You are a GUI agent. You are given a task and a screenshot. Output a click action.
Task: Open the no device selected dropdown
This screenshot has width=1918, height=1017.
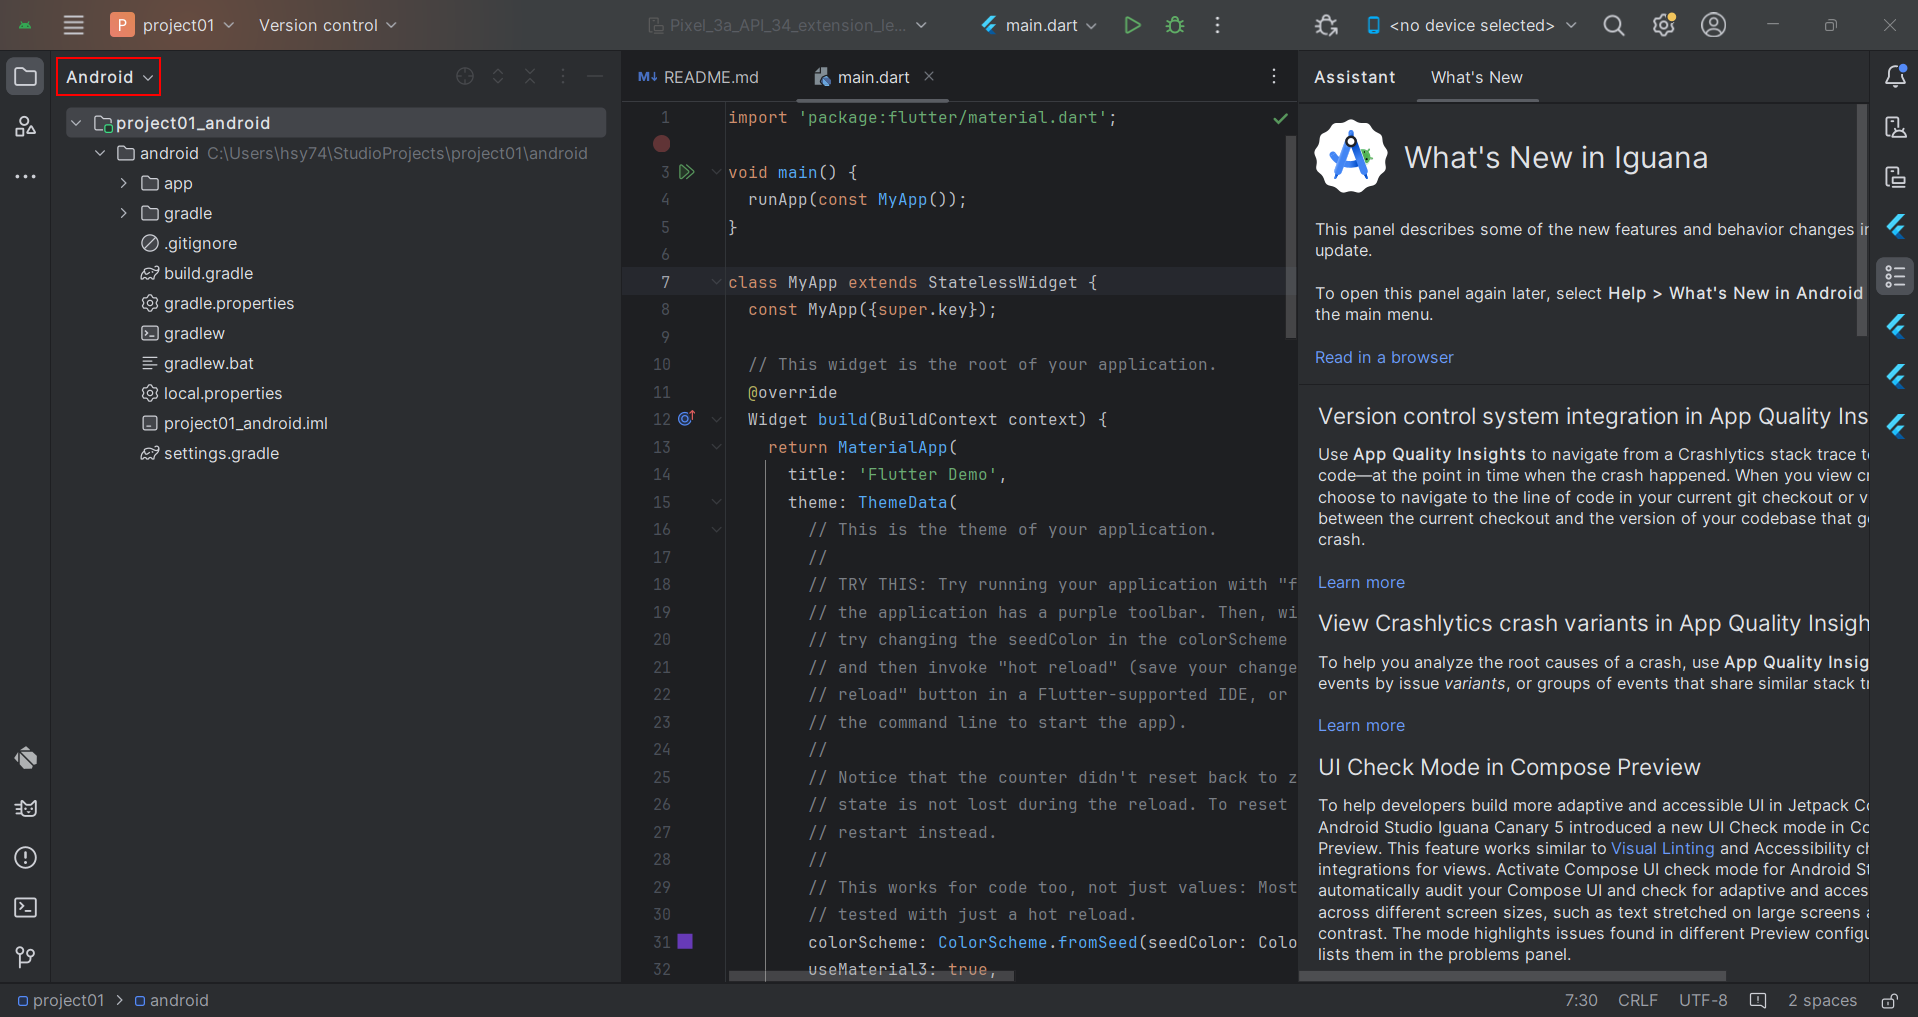tap(1471, 25)
